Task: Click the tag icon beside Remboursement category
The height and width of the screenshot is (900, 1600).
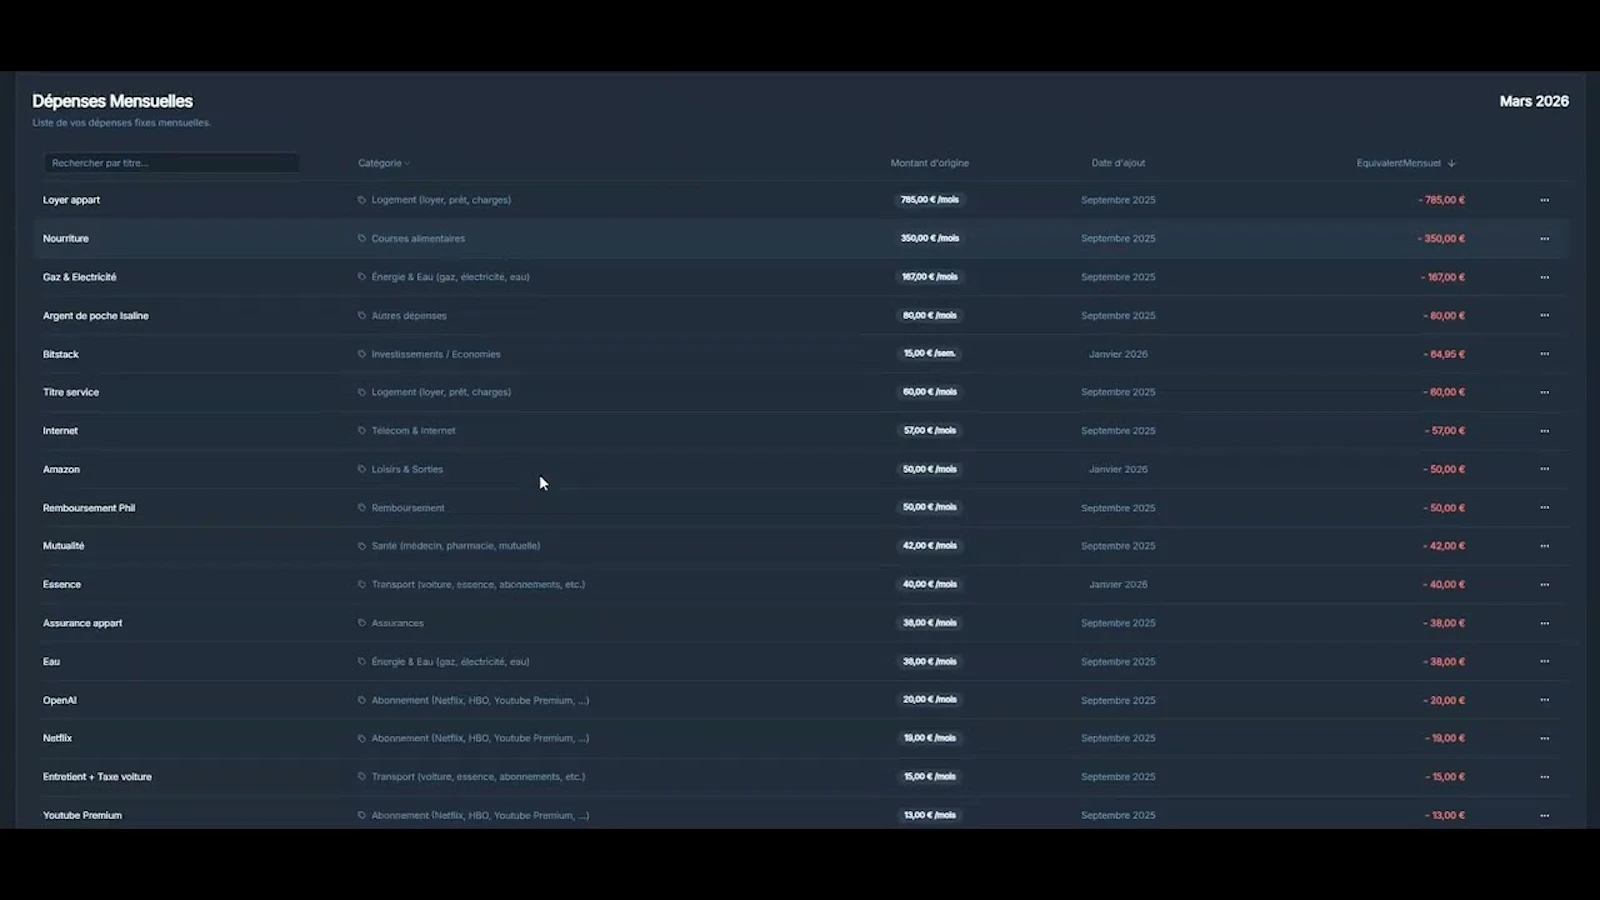Action: click(x=362, y=508)
